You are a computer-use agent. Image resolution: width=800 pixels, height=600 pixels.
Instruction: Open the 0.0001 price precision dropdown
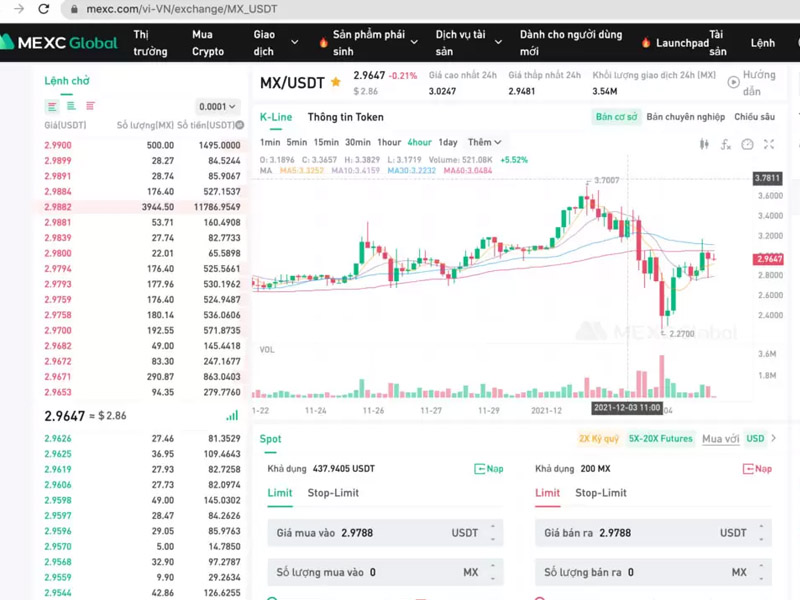[x=217, y=107]
